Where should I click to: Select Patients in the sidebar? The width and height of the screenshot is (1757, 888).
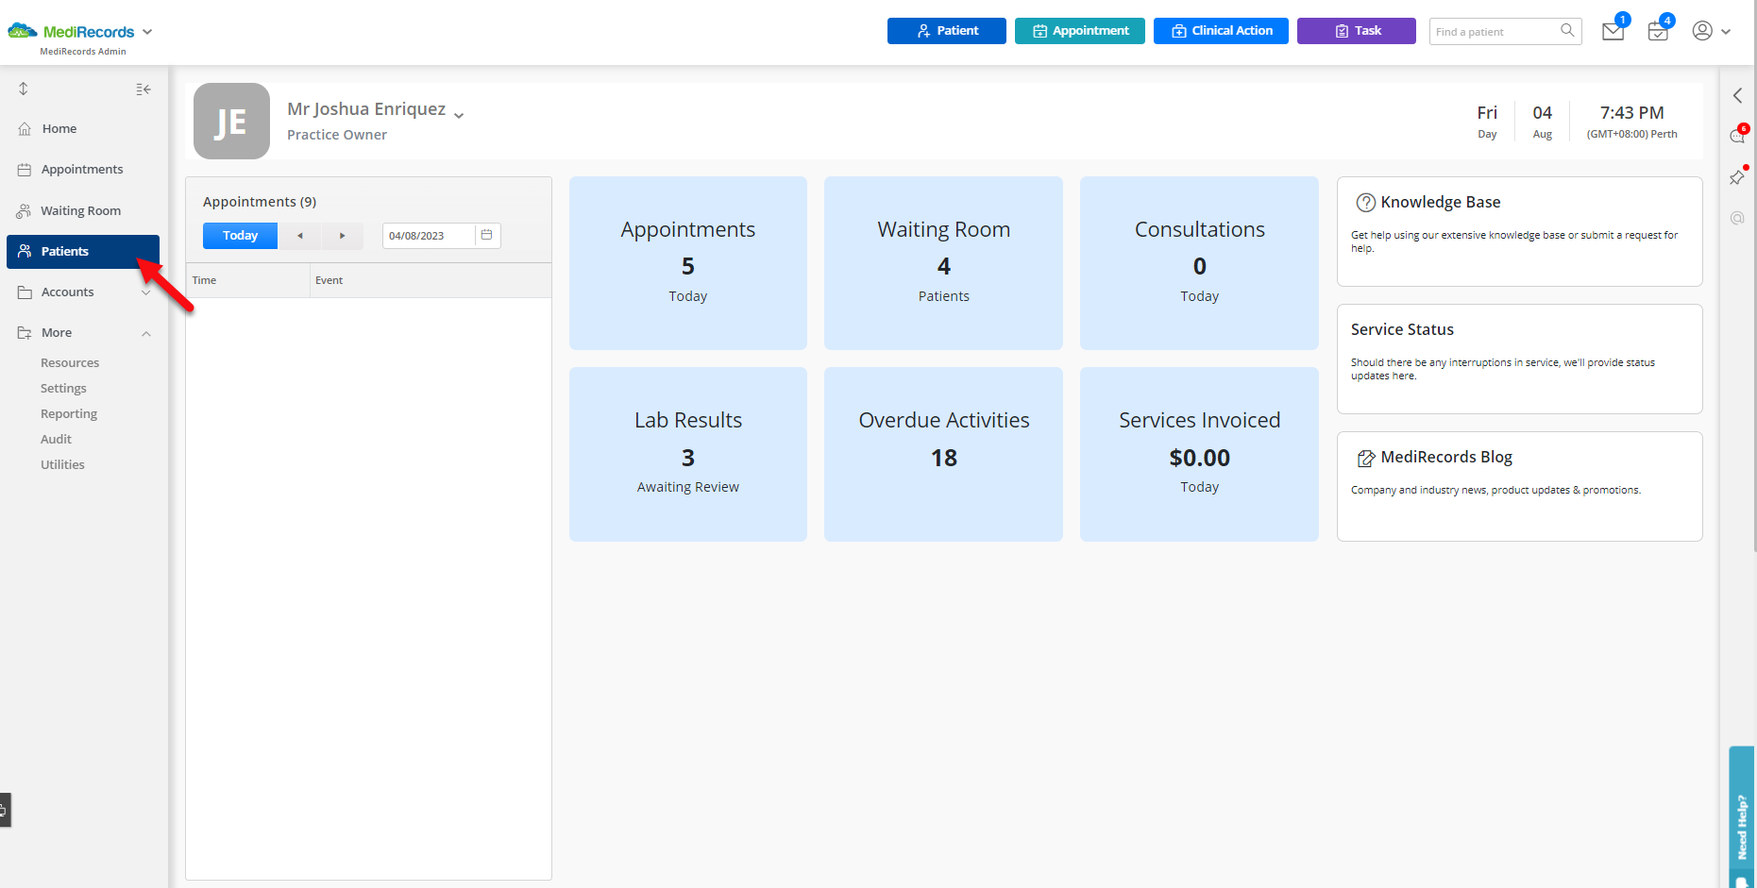tap(83, 252)
